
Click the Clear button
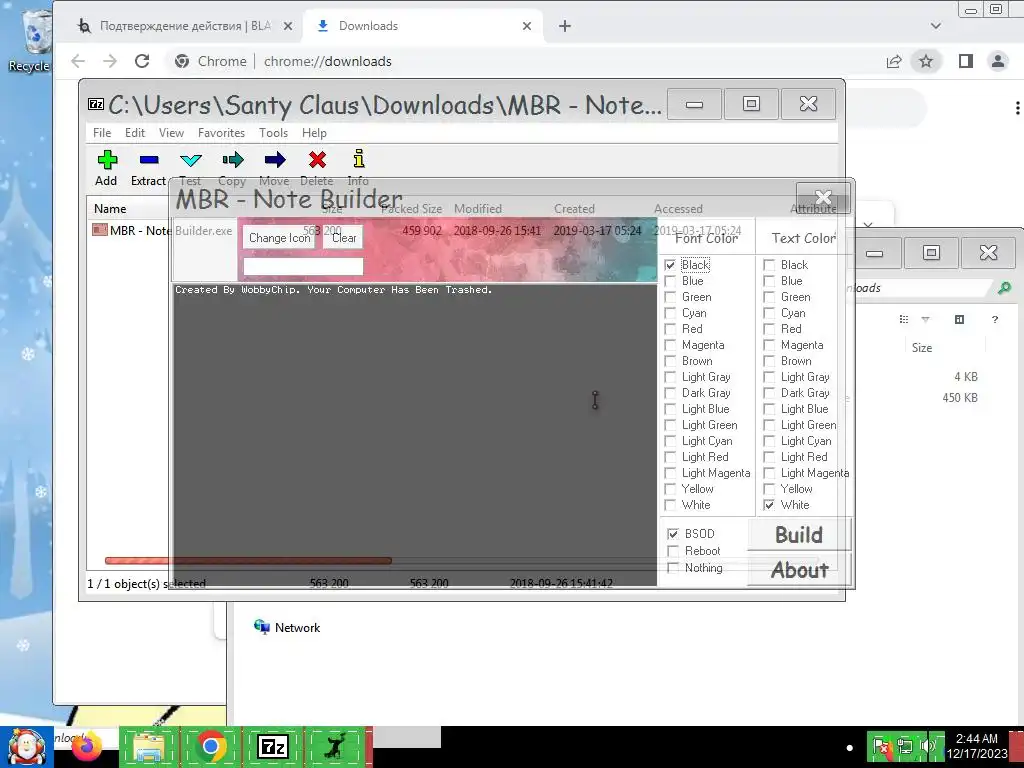click(x=344, y=238)
